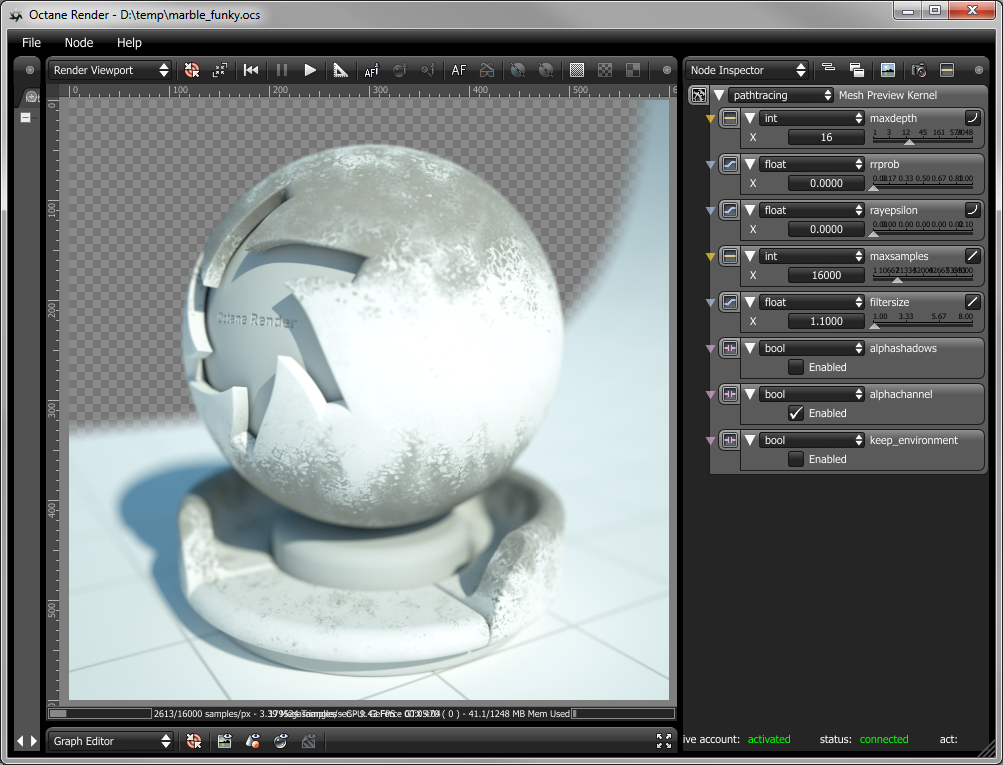Click the filtersize slider track
The image size is (1003, 765).
pos(923,321)
